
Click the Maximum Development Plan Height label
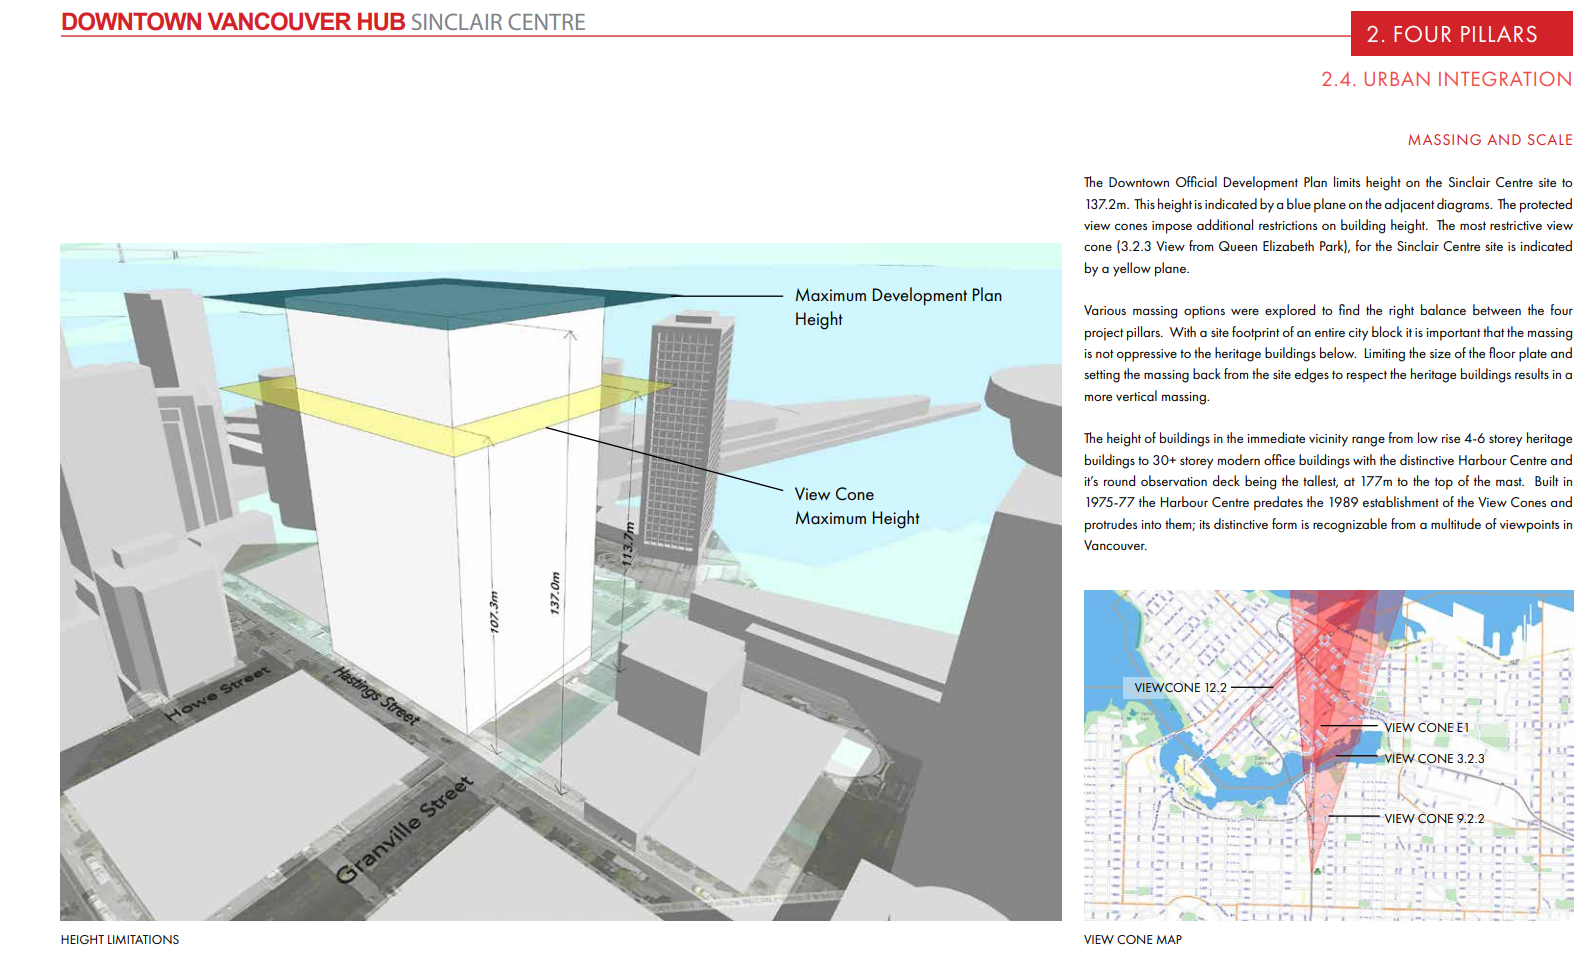[898, 307]
